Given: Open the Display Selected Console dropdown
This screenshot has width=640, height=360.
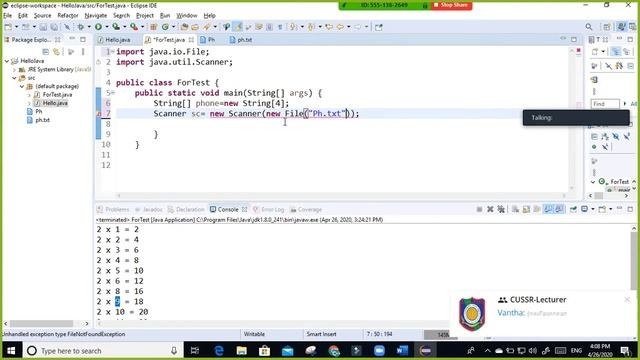Looking at the screenshot, I should click(x=593, y=209).
